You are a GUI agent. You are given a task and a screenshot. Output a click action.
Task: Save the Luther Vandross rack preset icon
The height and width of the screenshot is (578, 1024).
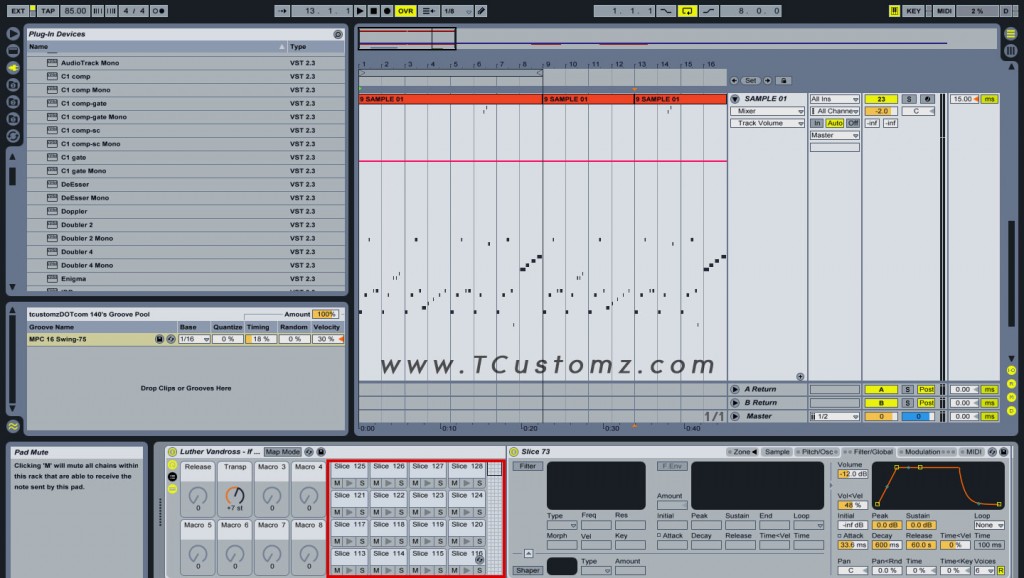click(x=321, y=452)
